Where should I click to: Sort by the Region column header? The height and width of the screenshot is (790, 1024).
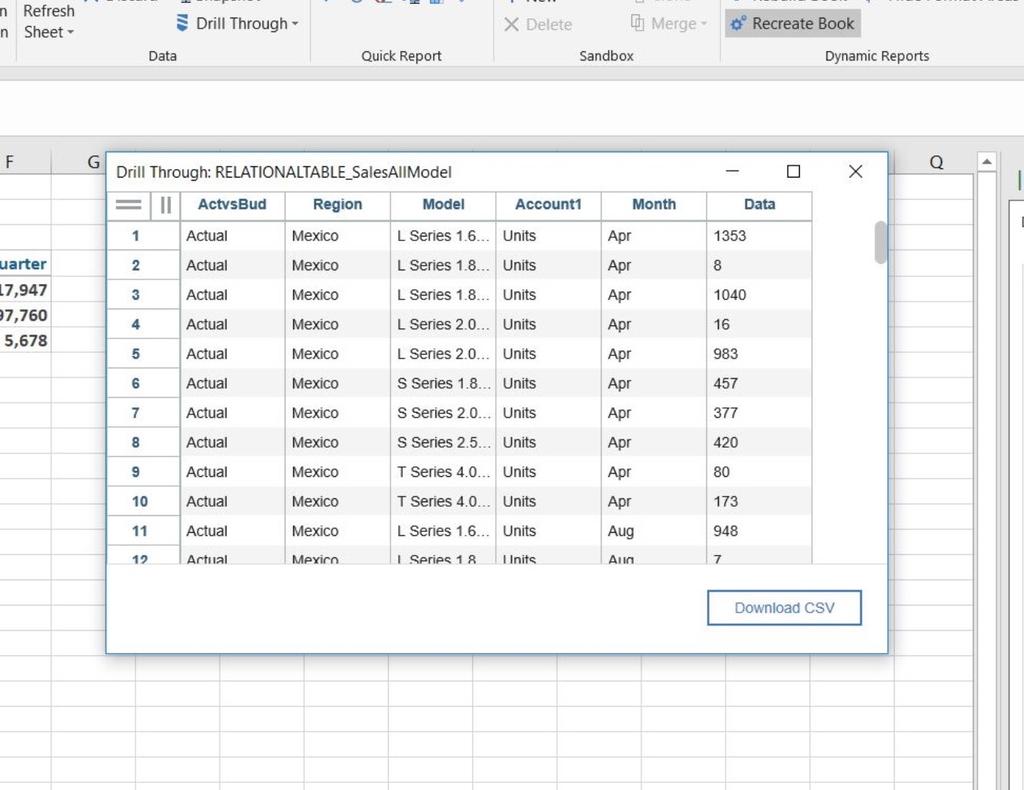click(x=338, y=205)
